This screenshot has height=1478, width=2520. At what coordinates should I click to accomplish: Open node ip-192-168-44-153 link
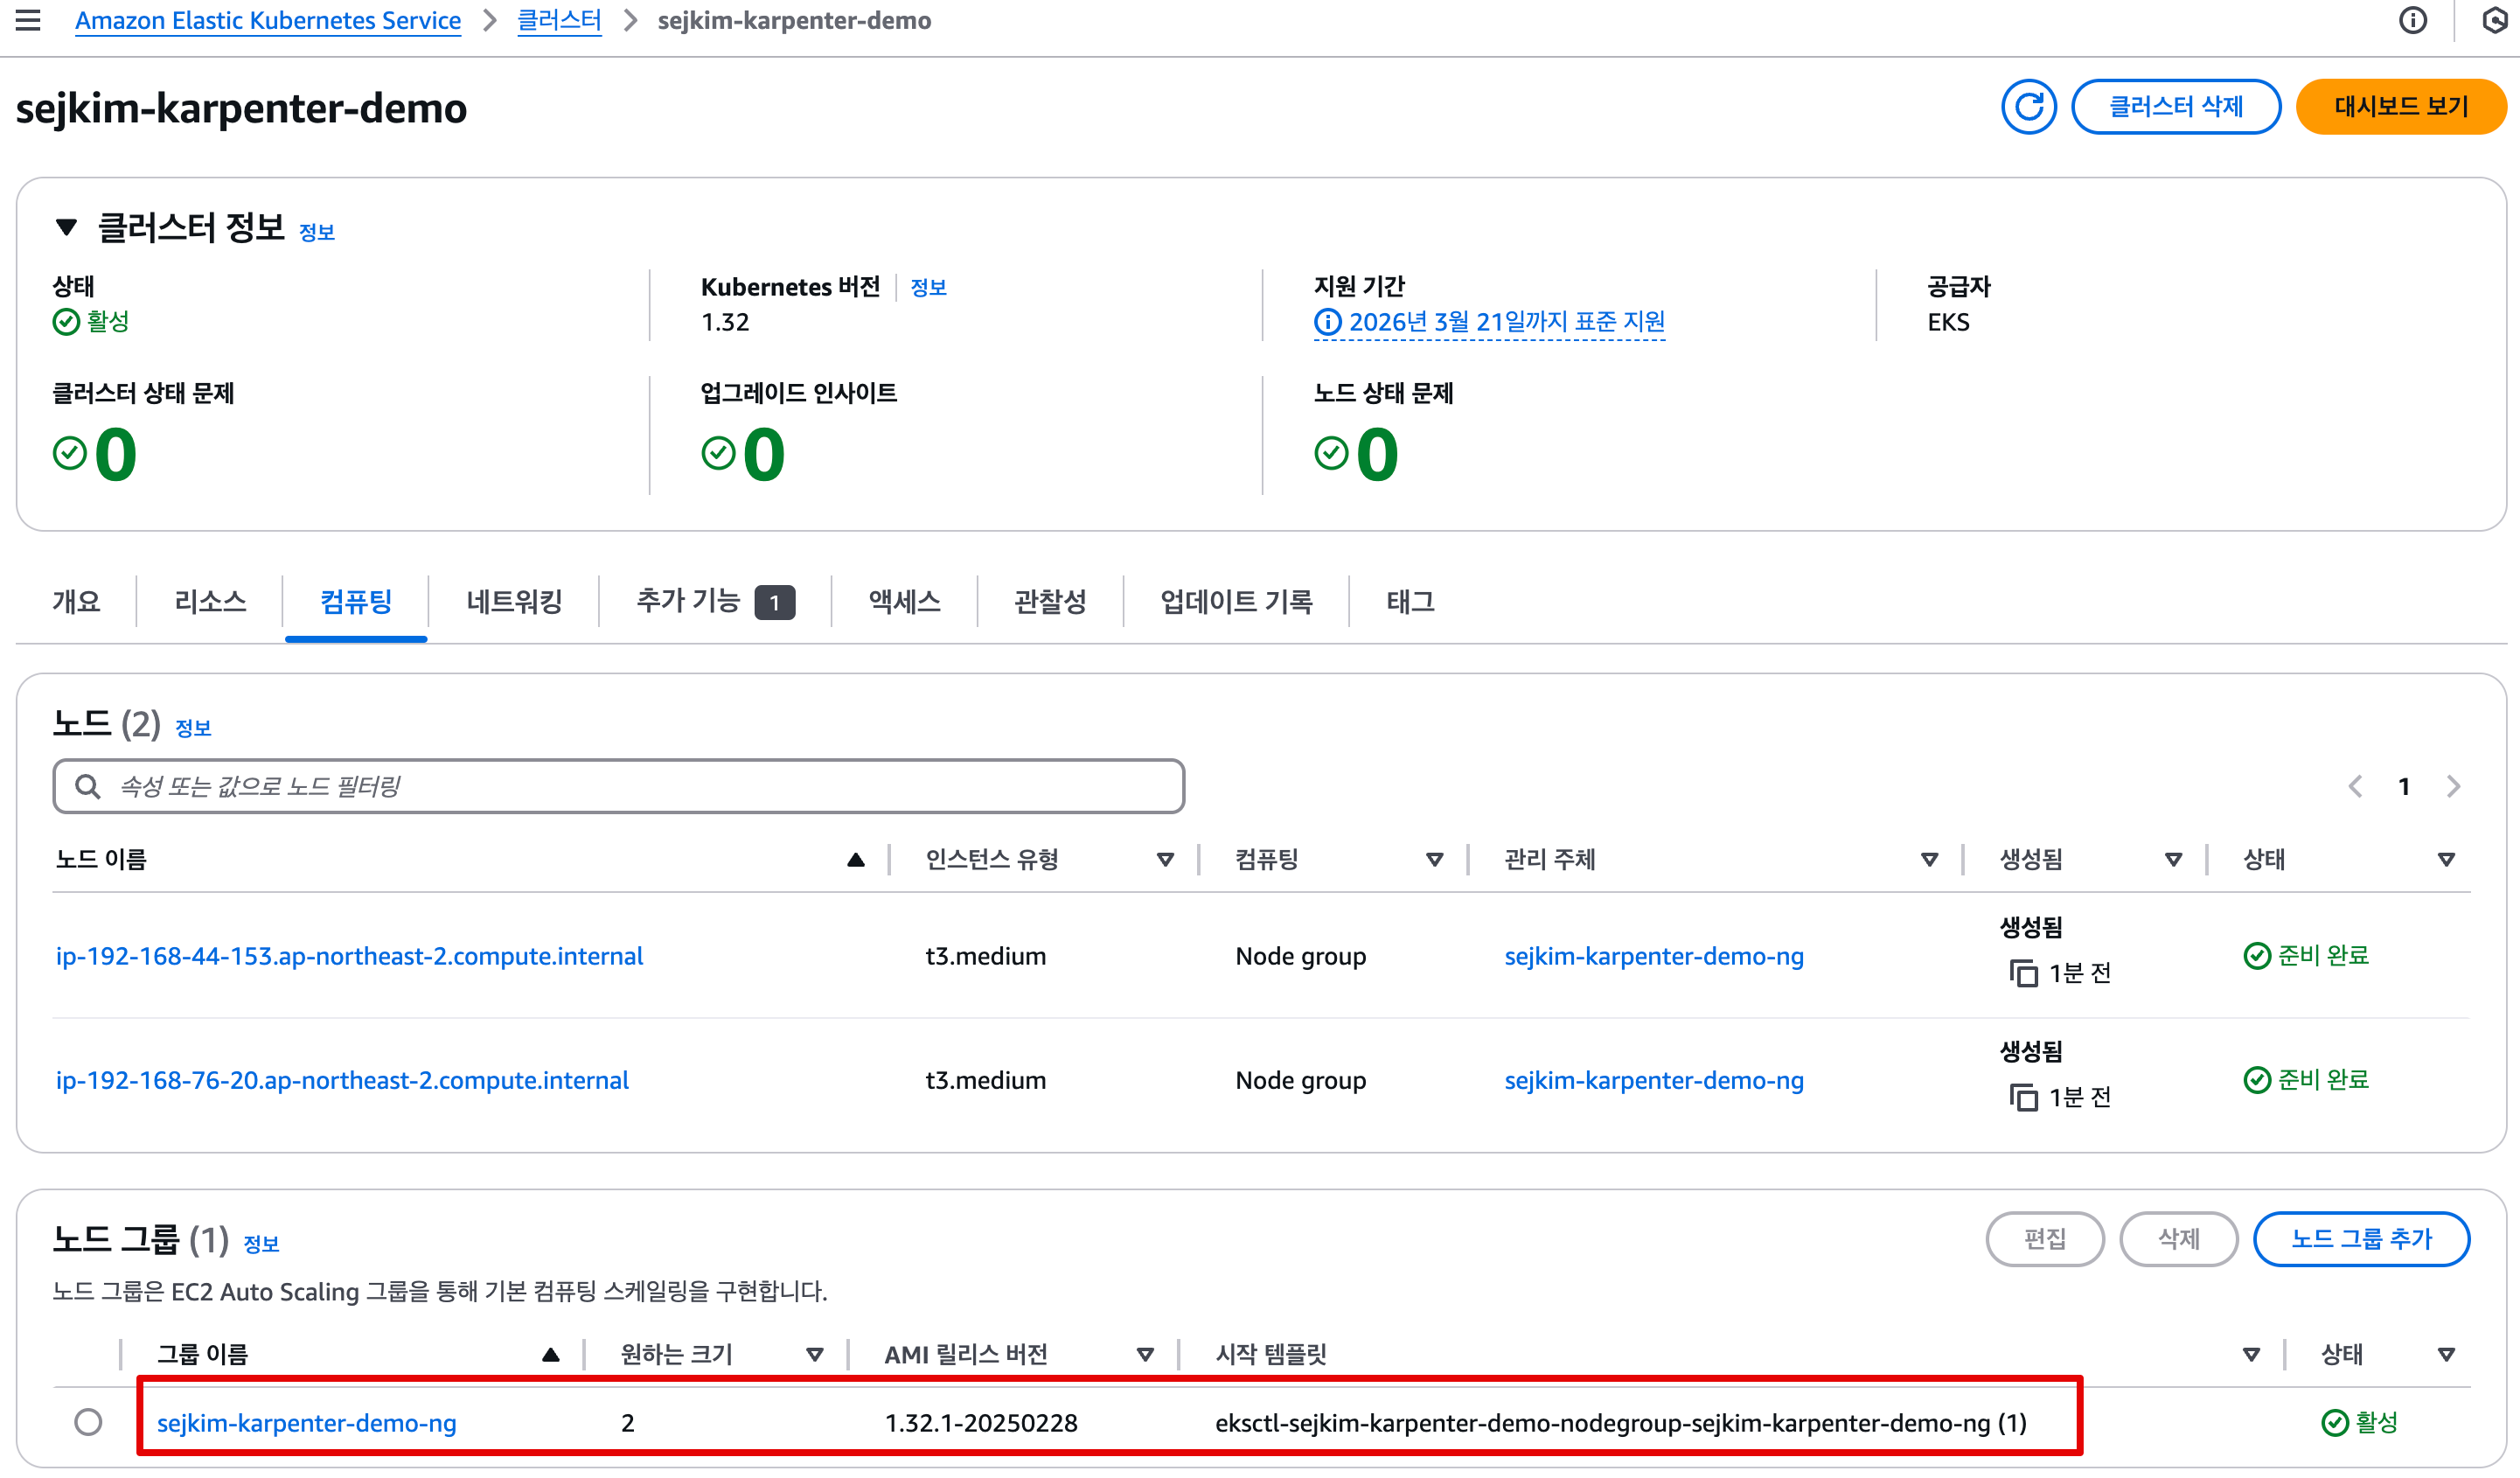(349, 956)
